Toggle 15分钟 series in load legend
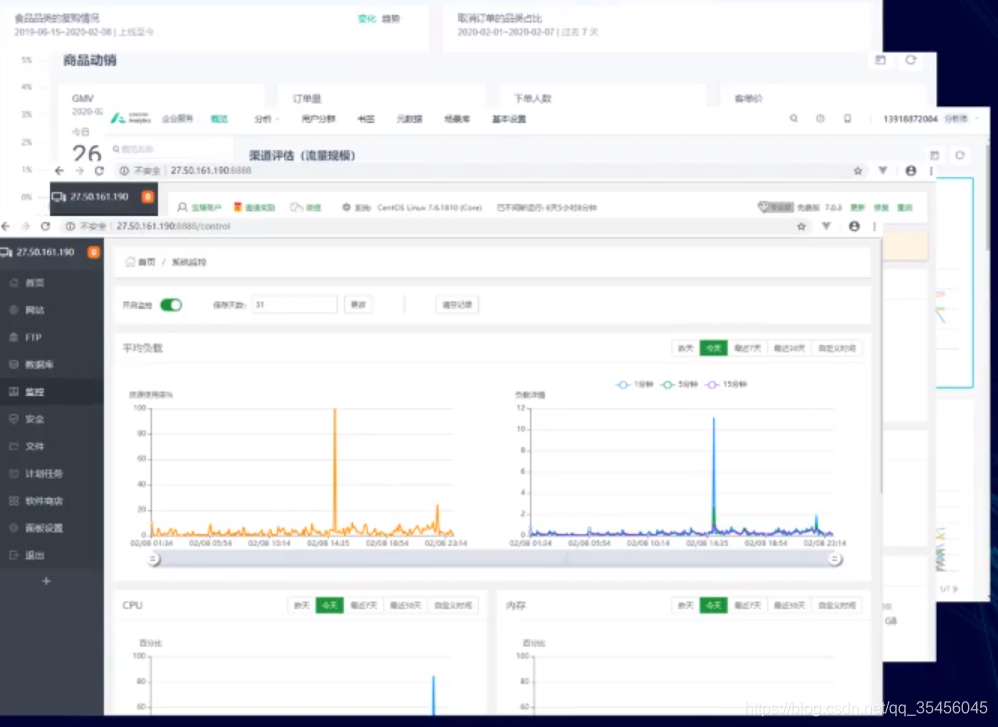 pos(726,385)
